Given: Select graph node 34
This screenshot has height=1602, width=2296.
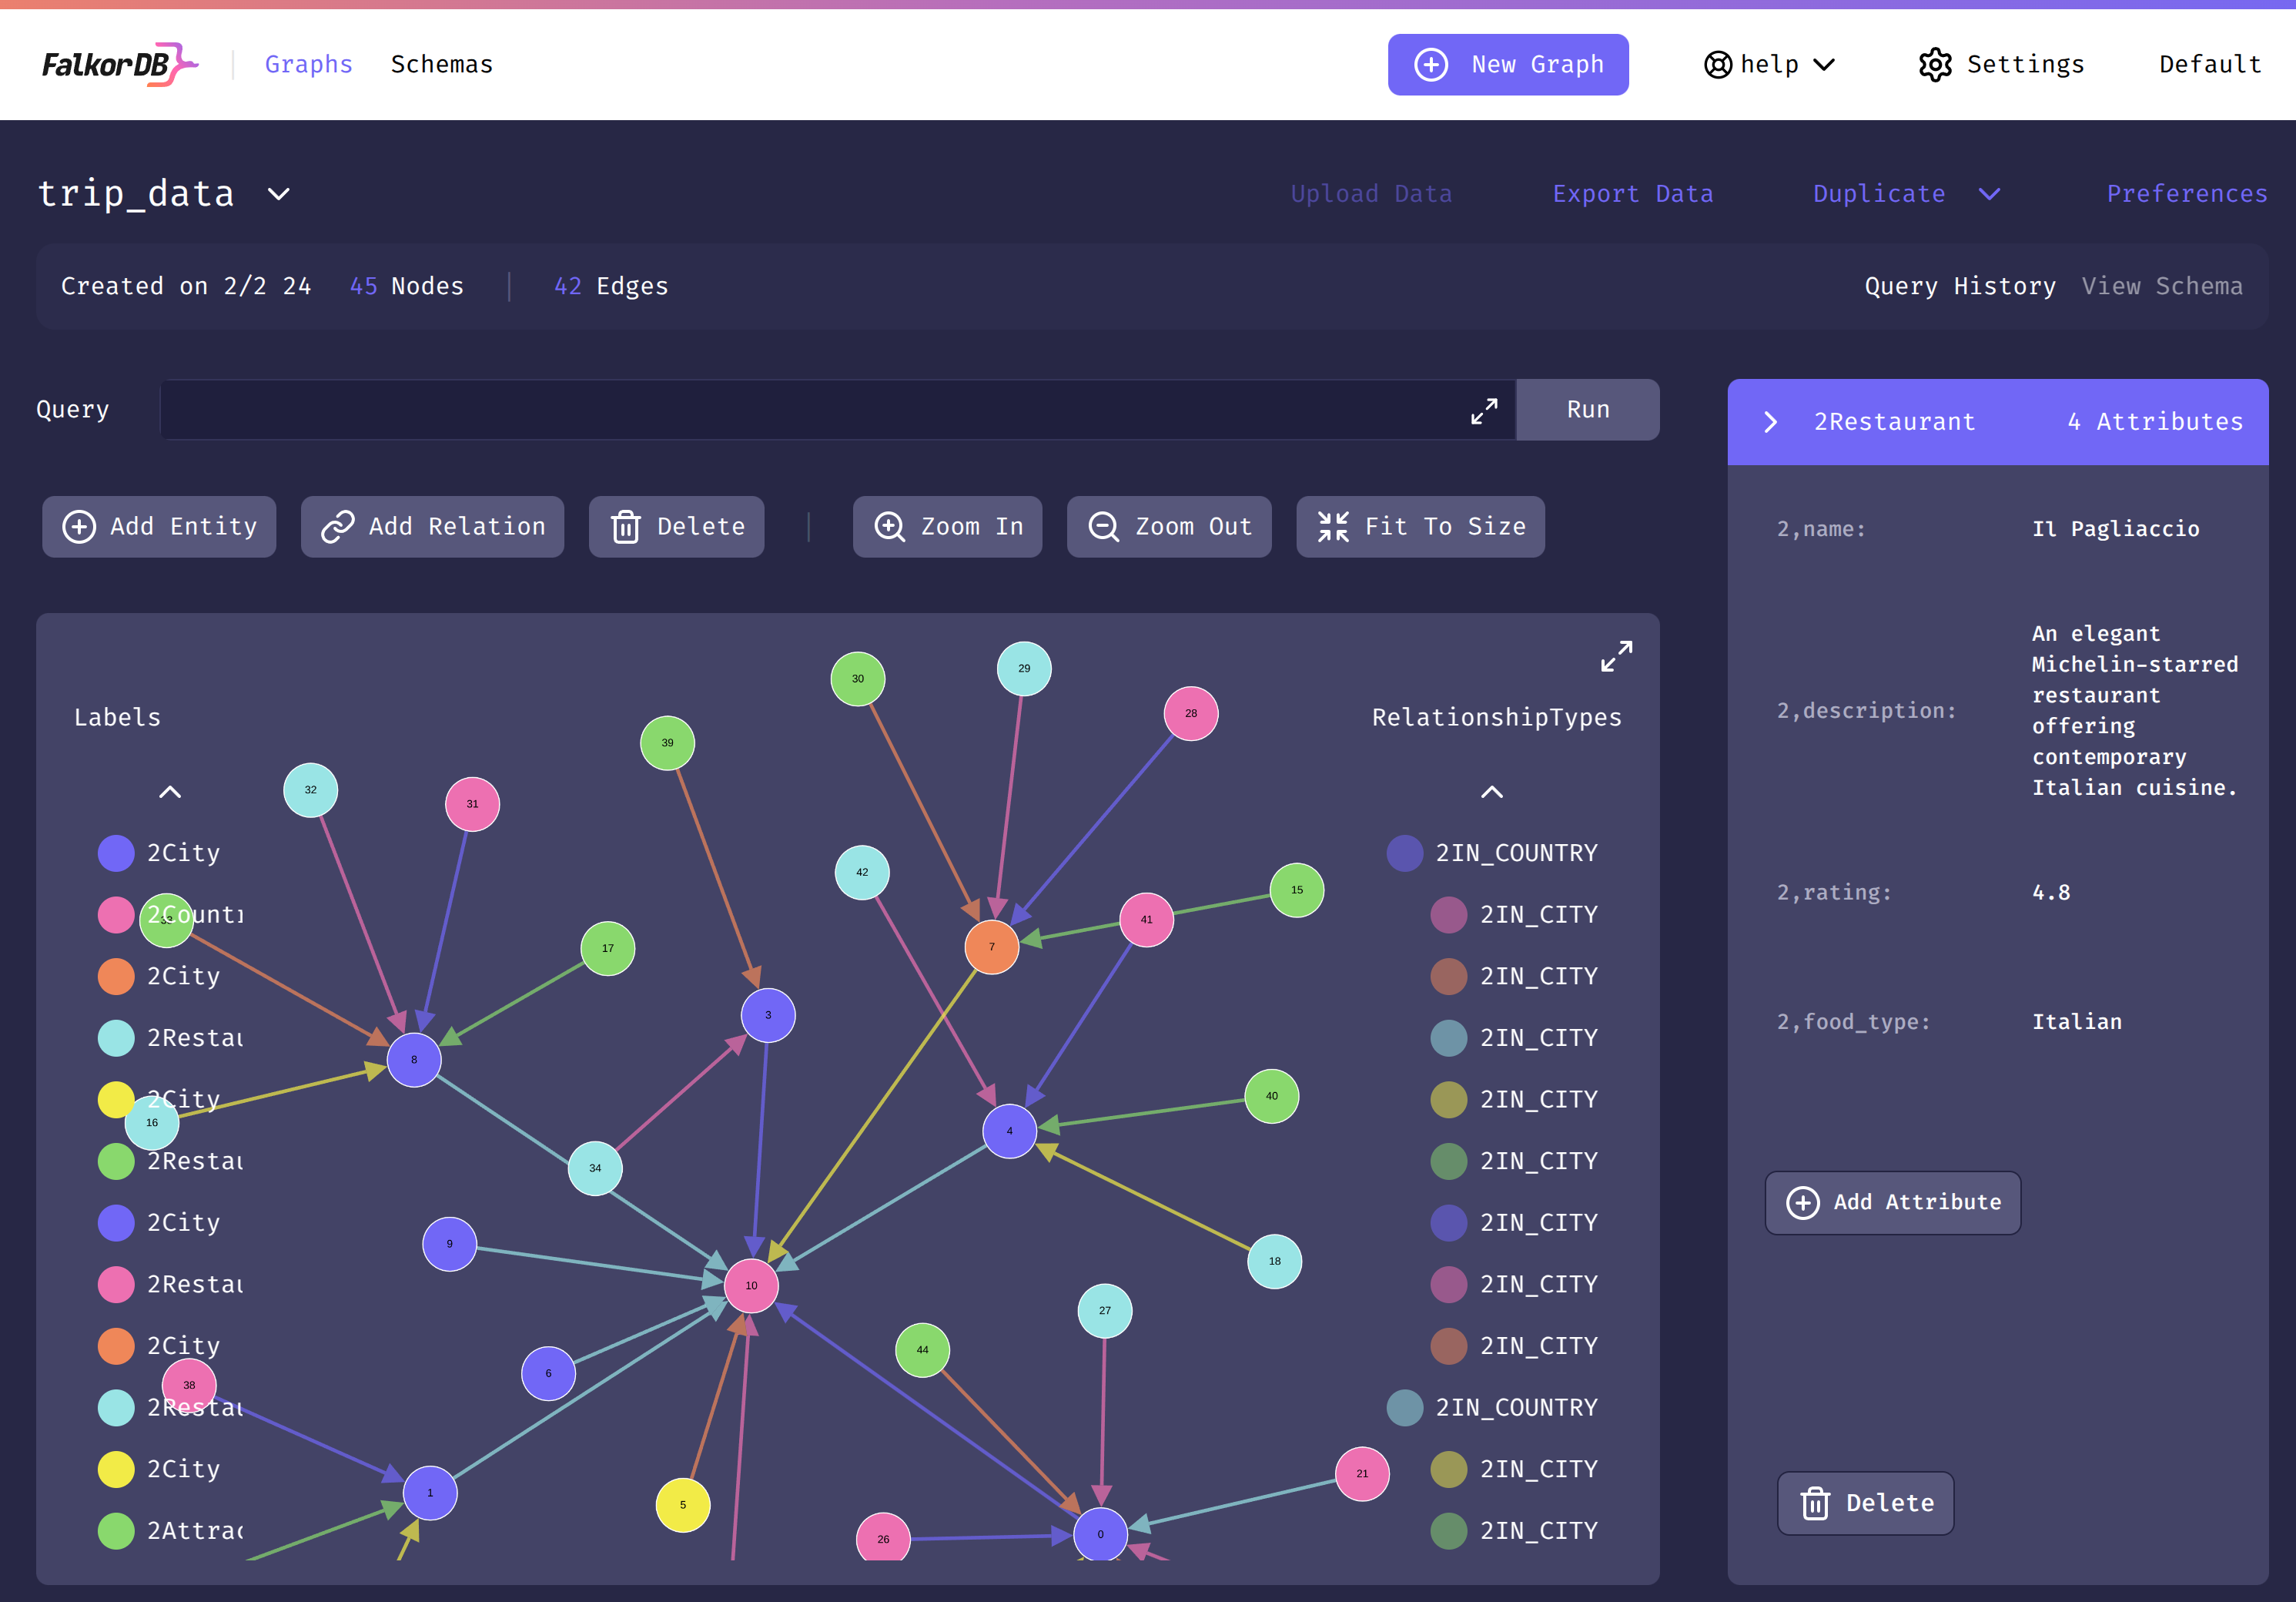Looking at the screenshot, I should point(595,1168).
